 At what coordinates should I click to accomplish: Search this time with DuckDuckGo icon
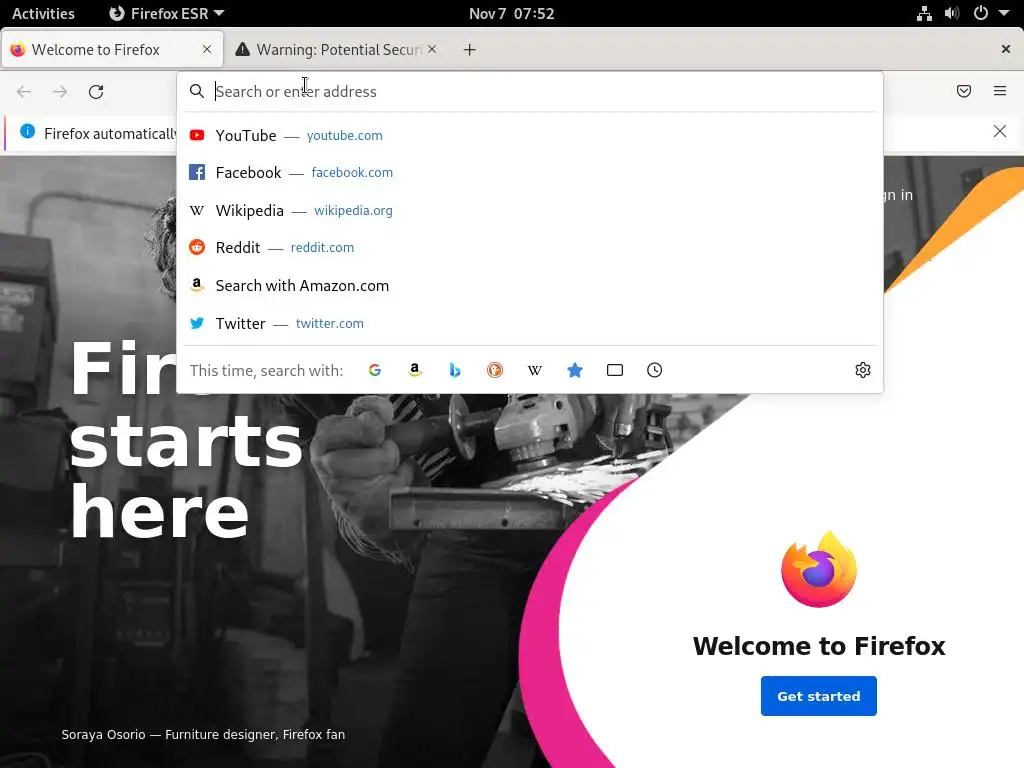pyautogui.click(x=495, y=370)
